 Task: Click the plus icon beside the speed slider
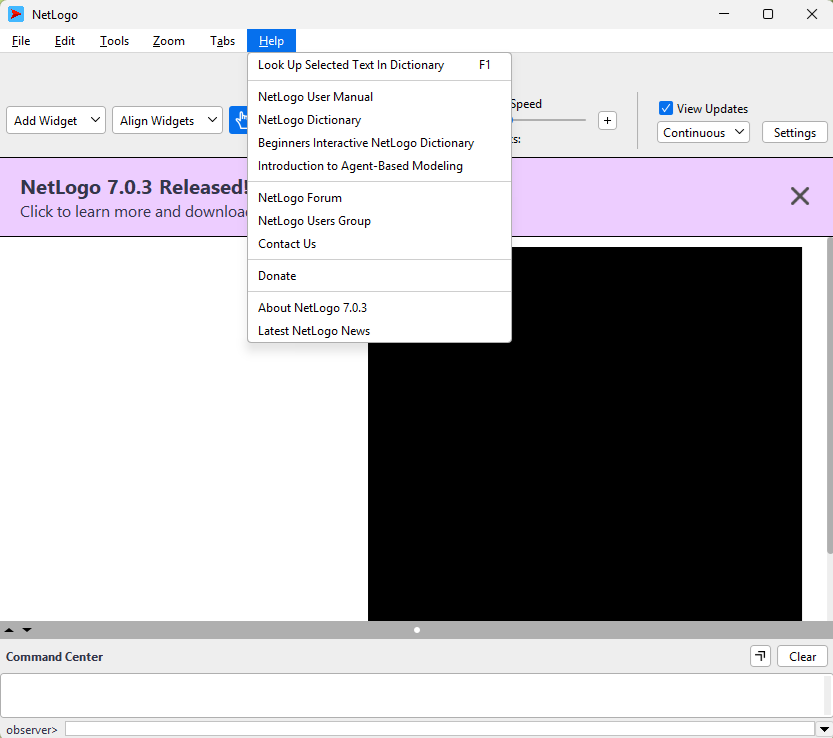[x=607, y=120]
